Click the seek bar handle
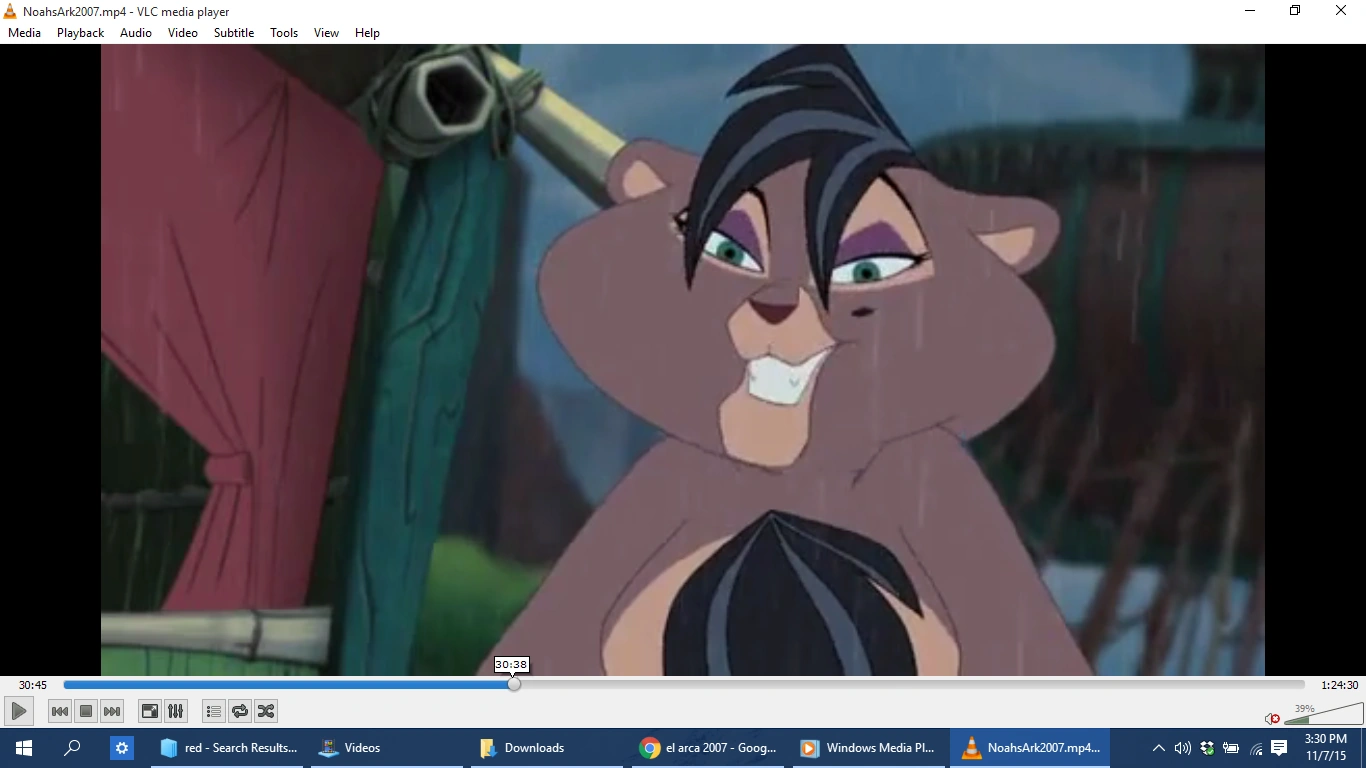The height and width of the screenshot is (768, 1366). [514, 685]
